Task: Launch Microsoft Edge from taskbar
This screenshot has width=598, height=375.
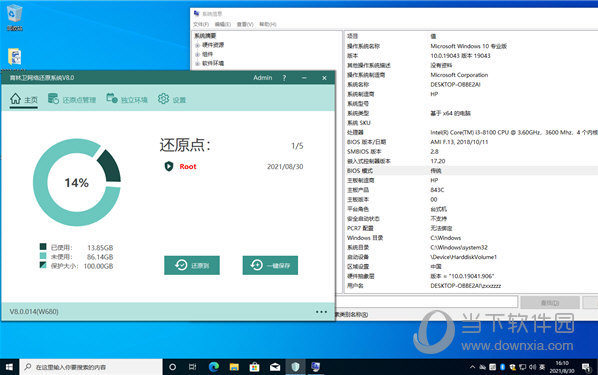Action: pos(214,367)
